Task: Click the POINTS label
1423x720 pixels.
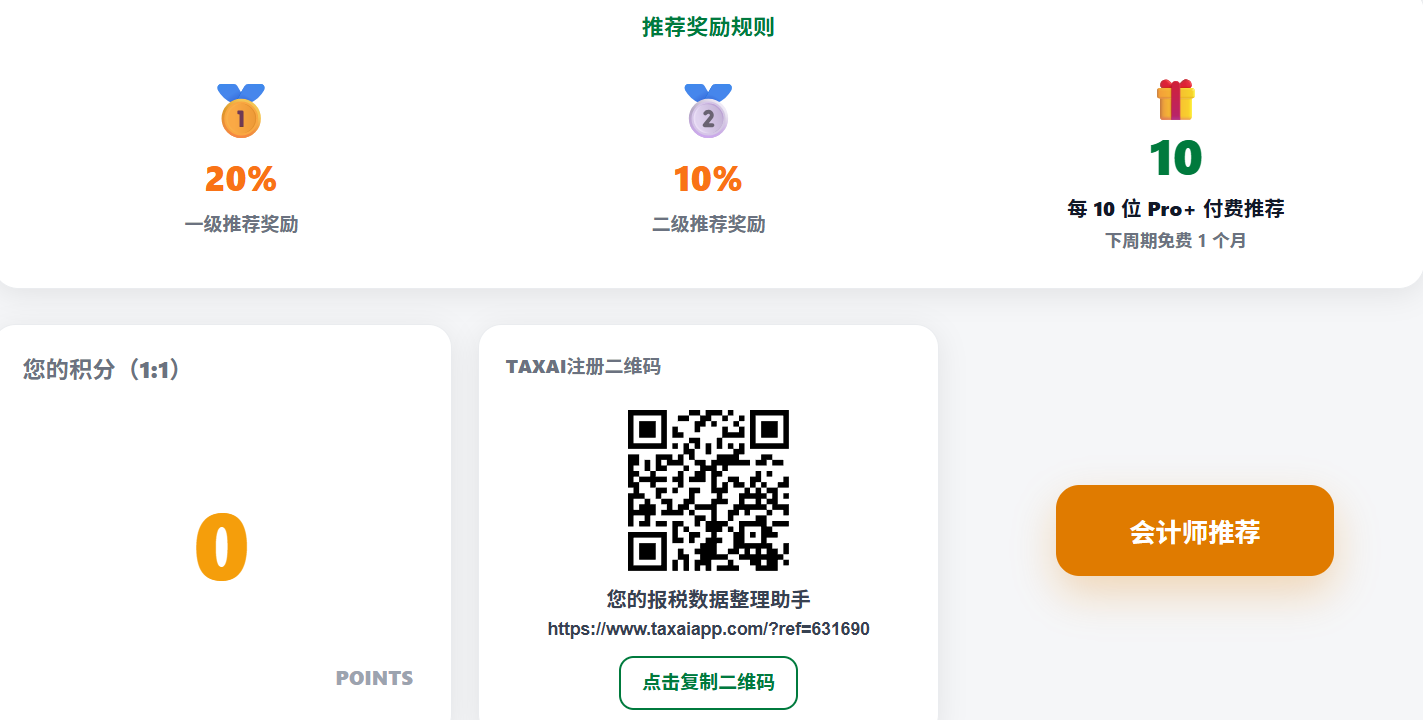Action: tap(374, 678)
